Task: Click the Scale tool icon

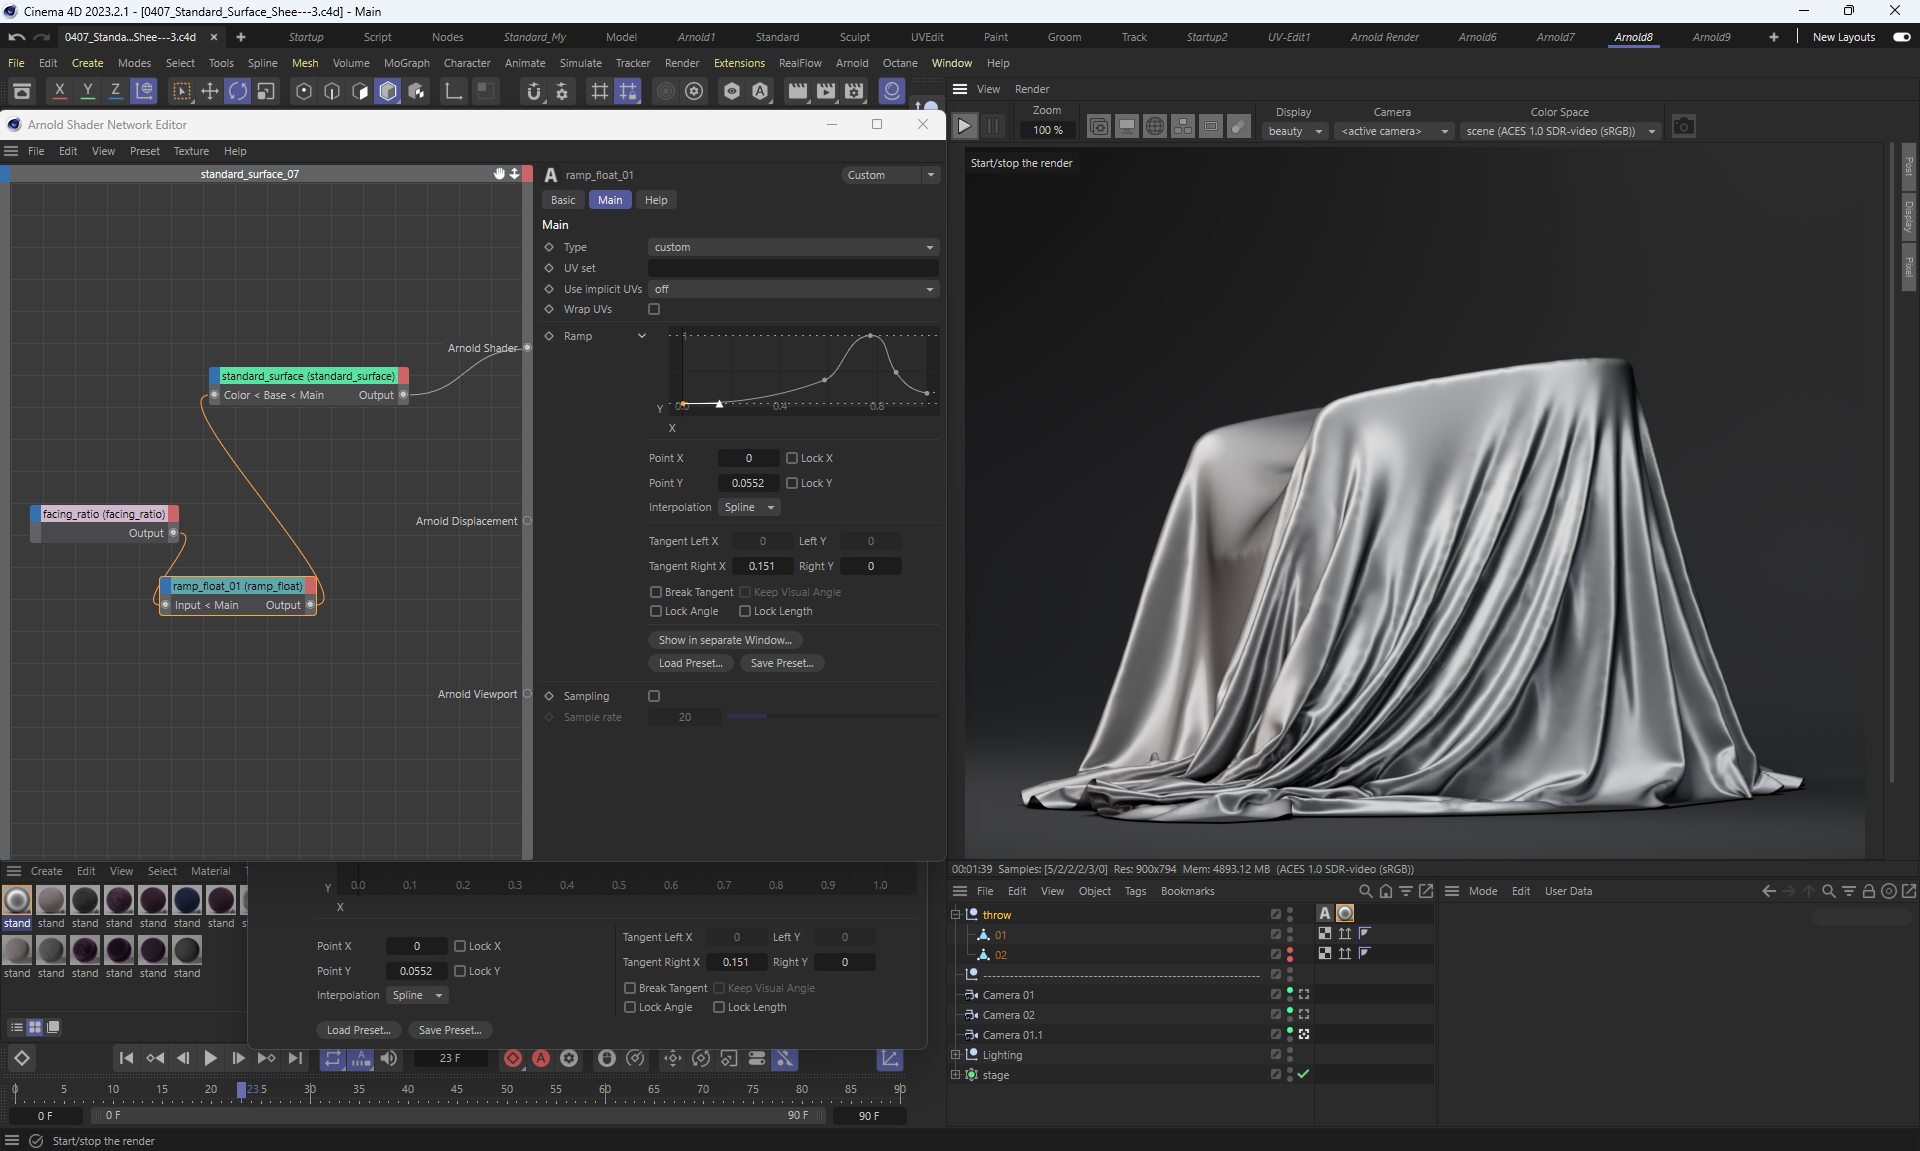Action: (x=266, y=92)
